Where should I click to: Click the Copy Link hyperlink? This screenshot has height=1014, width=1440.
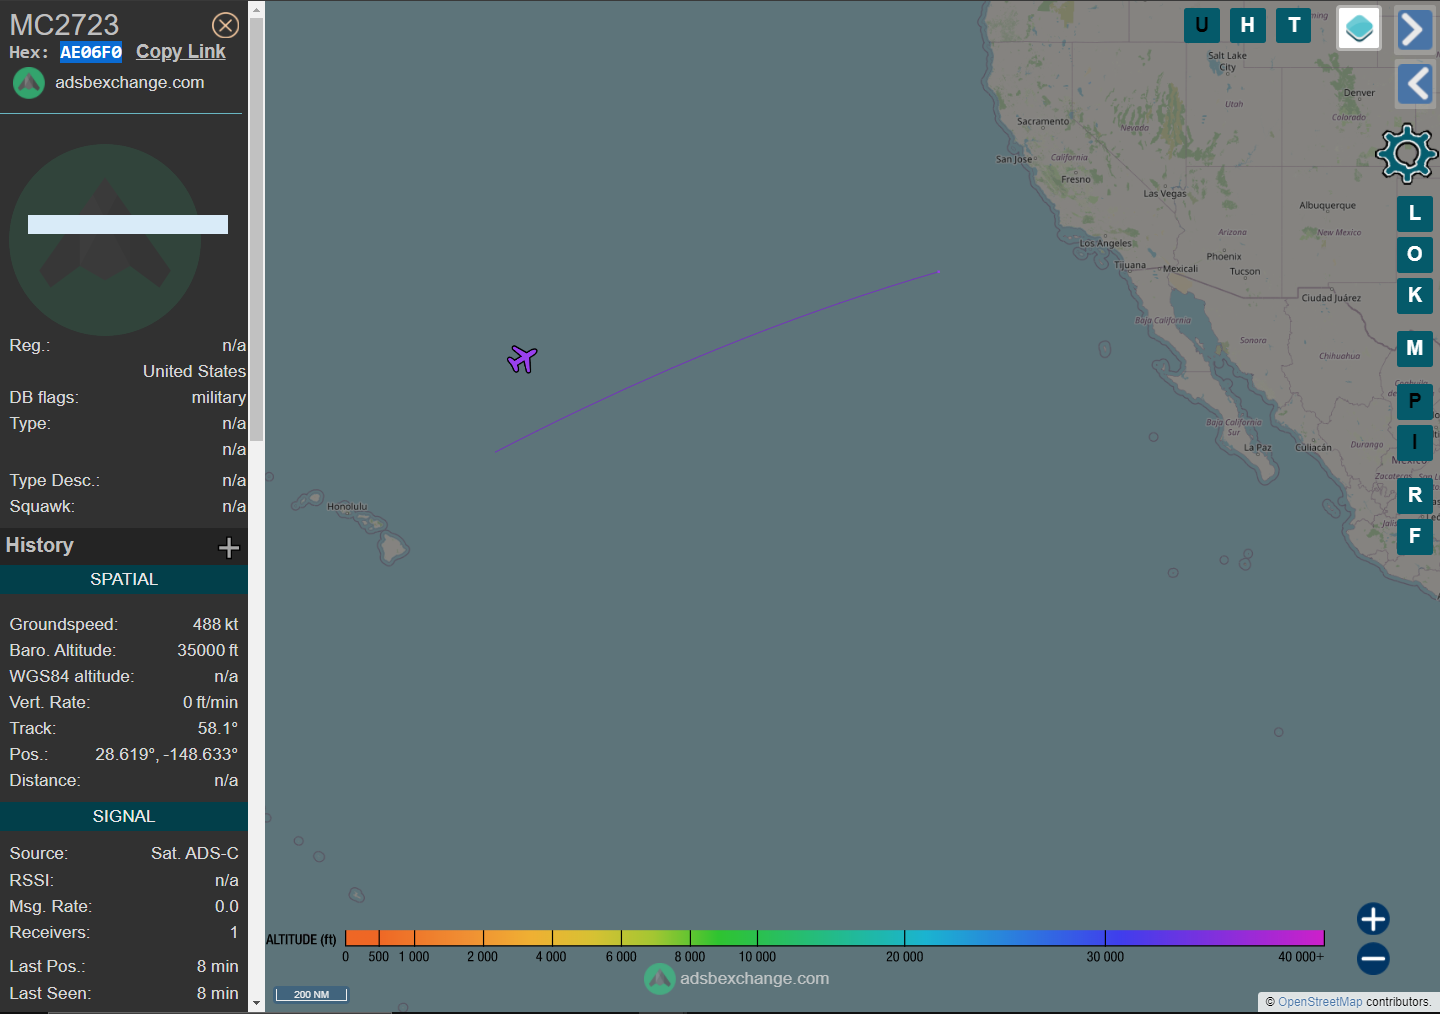(181, 52)
